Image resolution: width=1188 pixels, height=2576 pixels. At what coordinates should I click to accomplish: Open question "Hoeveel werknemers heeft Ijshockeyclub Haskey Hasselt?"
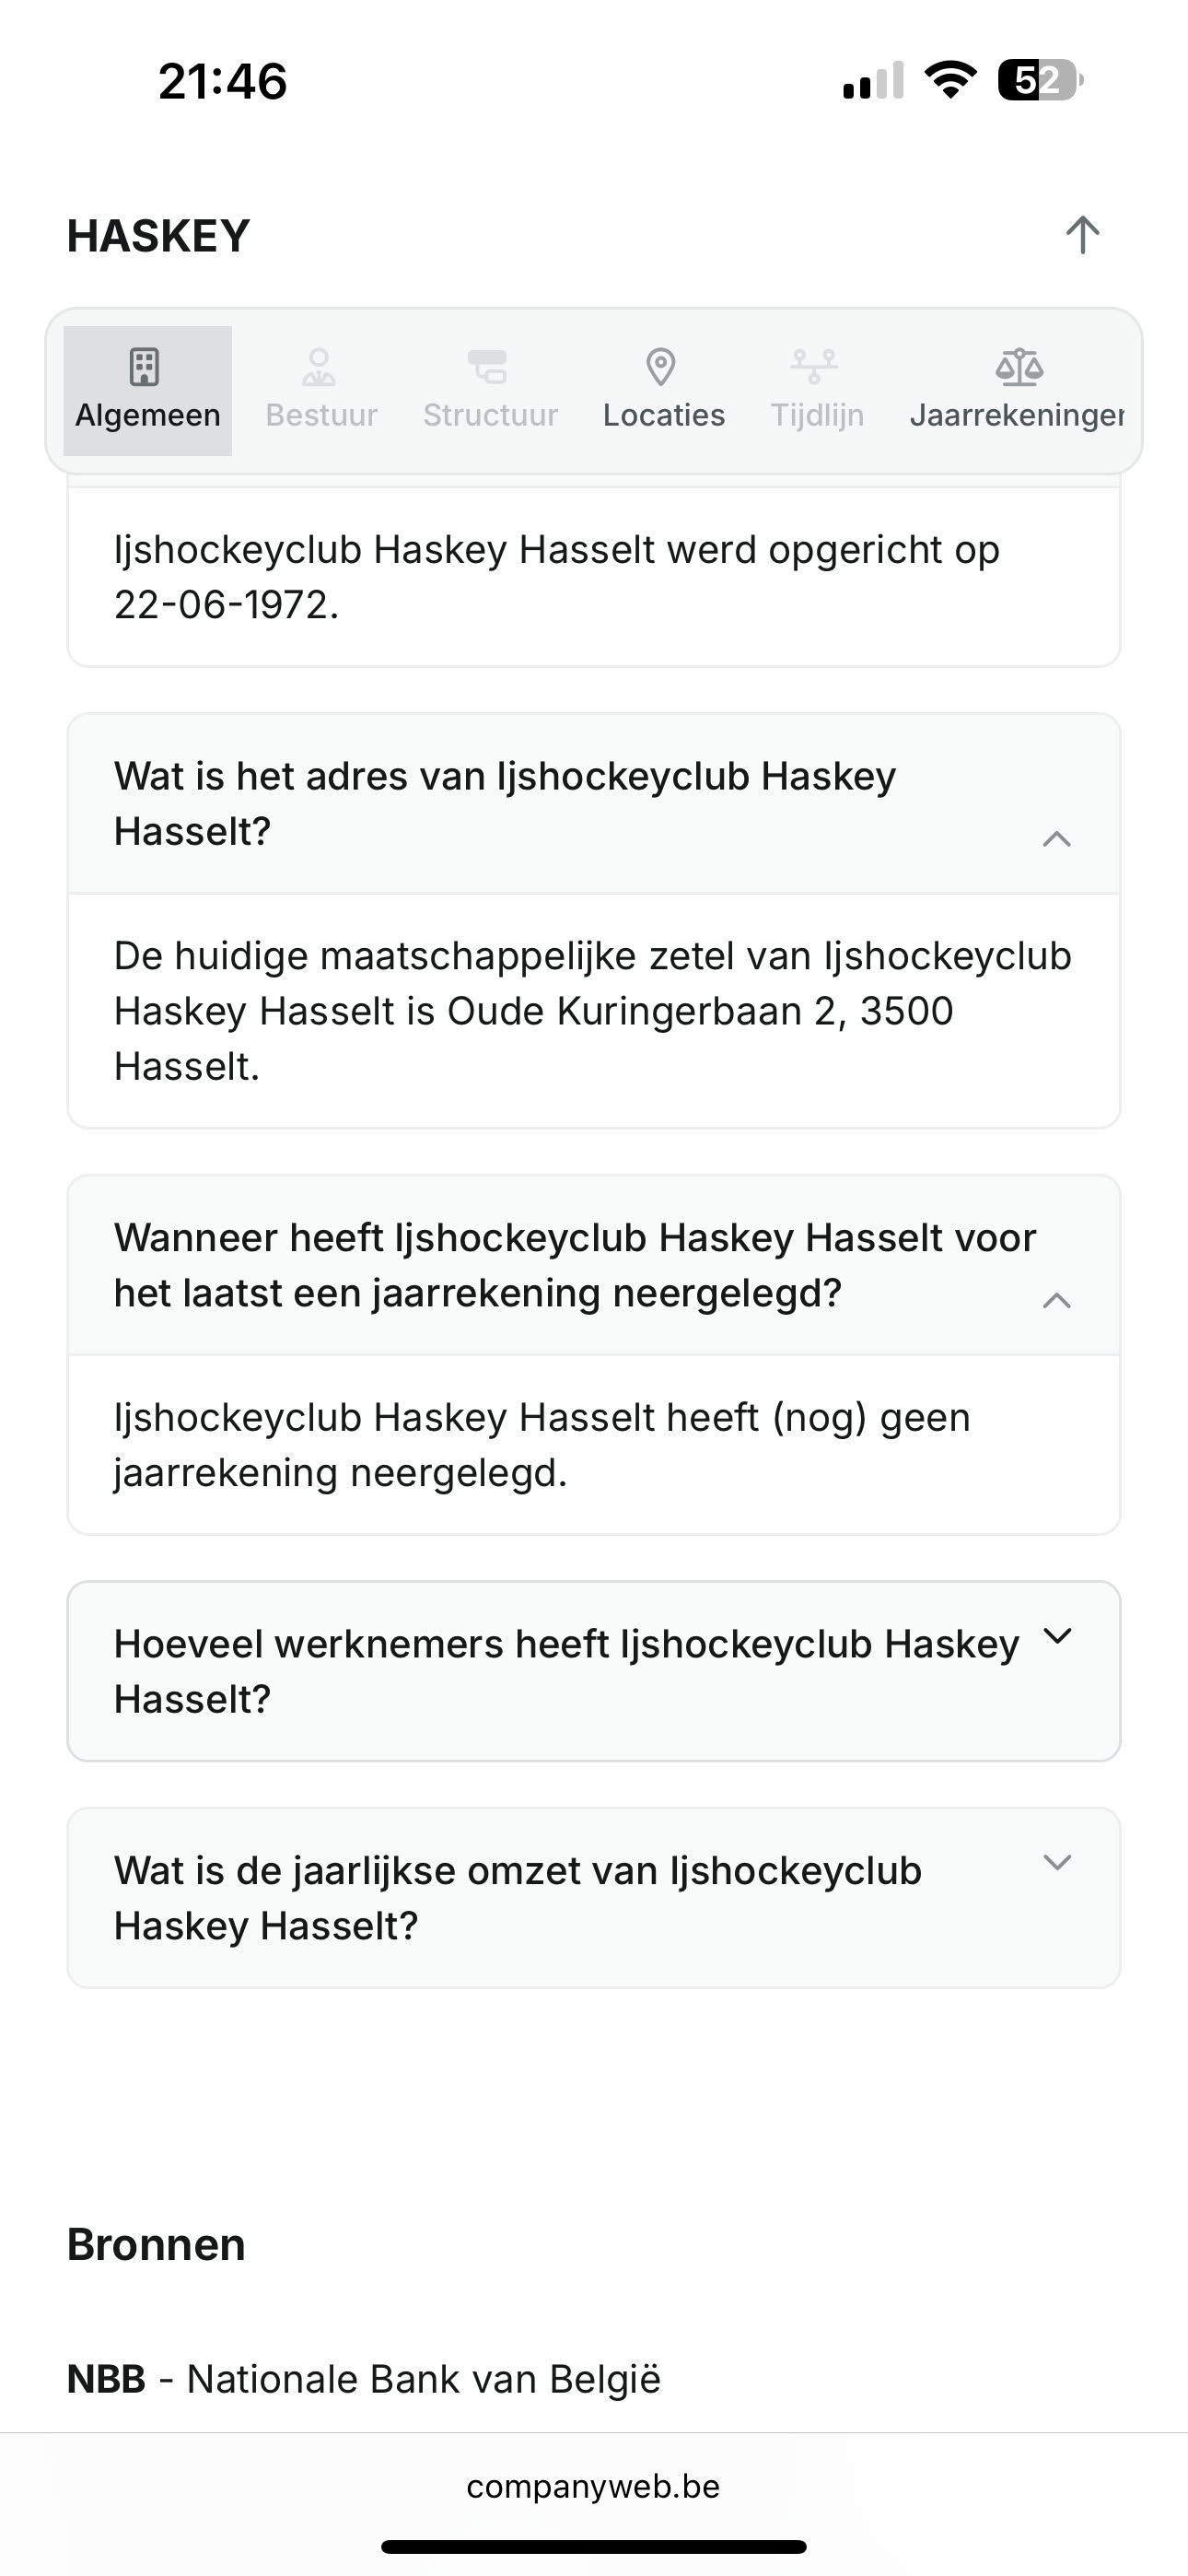point(566,1671)
